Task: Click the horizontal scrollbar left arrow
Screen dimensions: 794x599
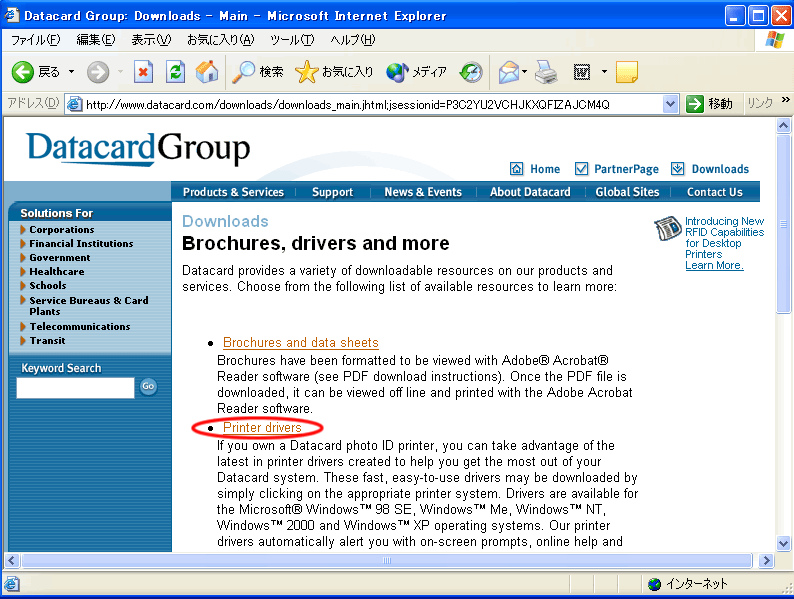Action: (12, 560)
